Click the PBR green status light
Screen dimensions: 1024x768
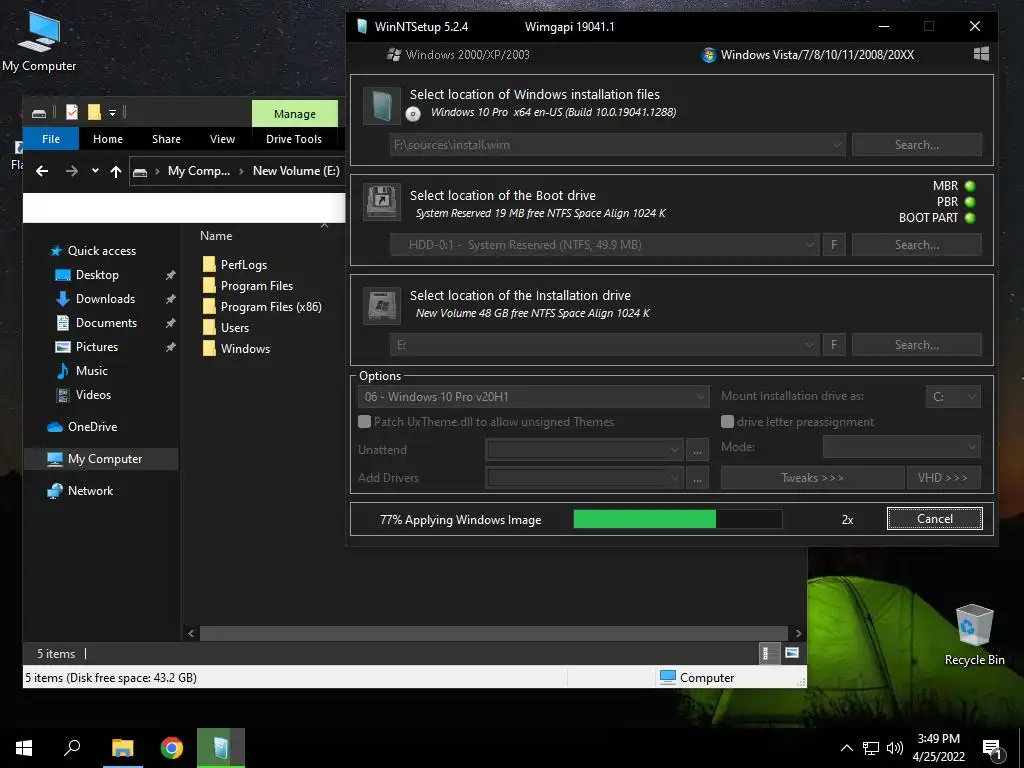(x=970, y=202)
